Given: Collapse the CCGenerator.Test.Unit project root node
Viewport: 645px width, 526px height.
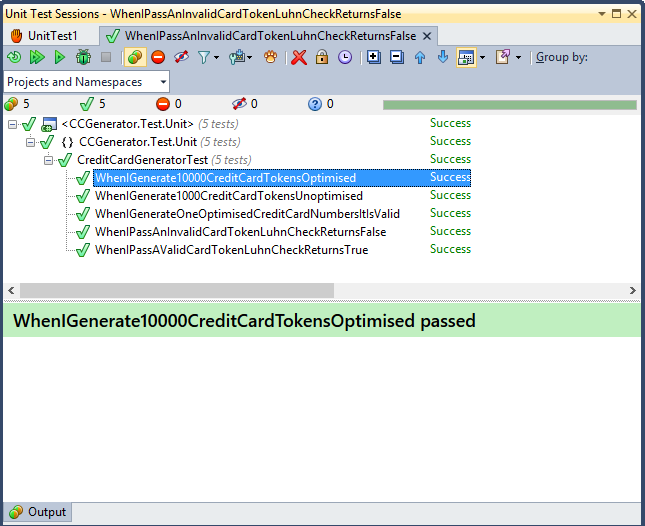Looking at the screenshot, I should point(13,124).
